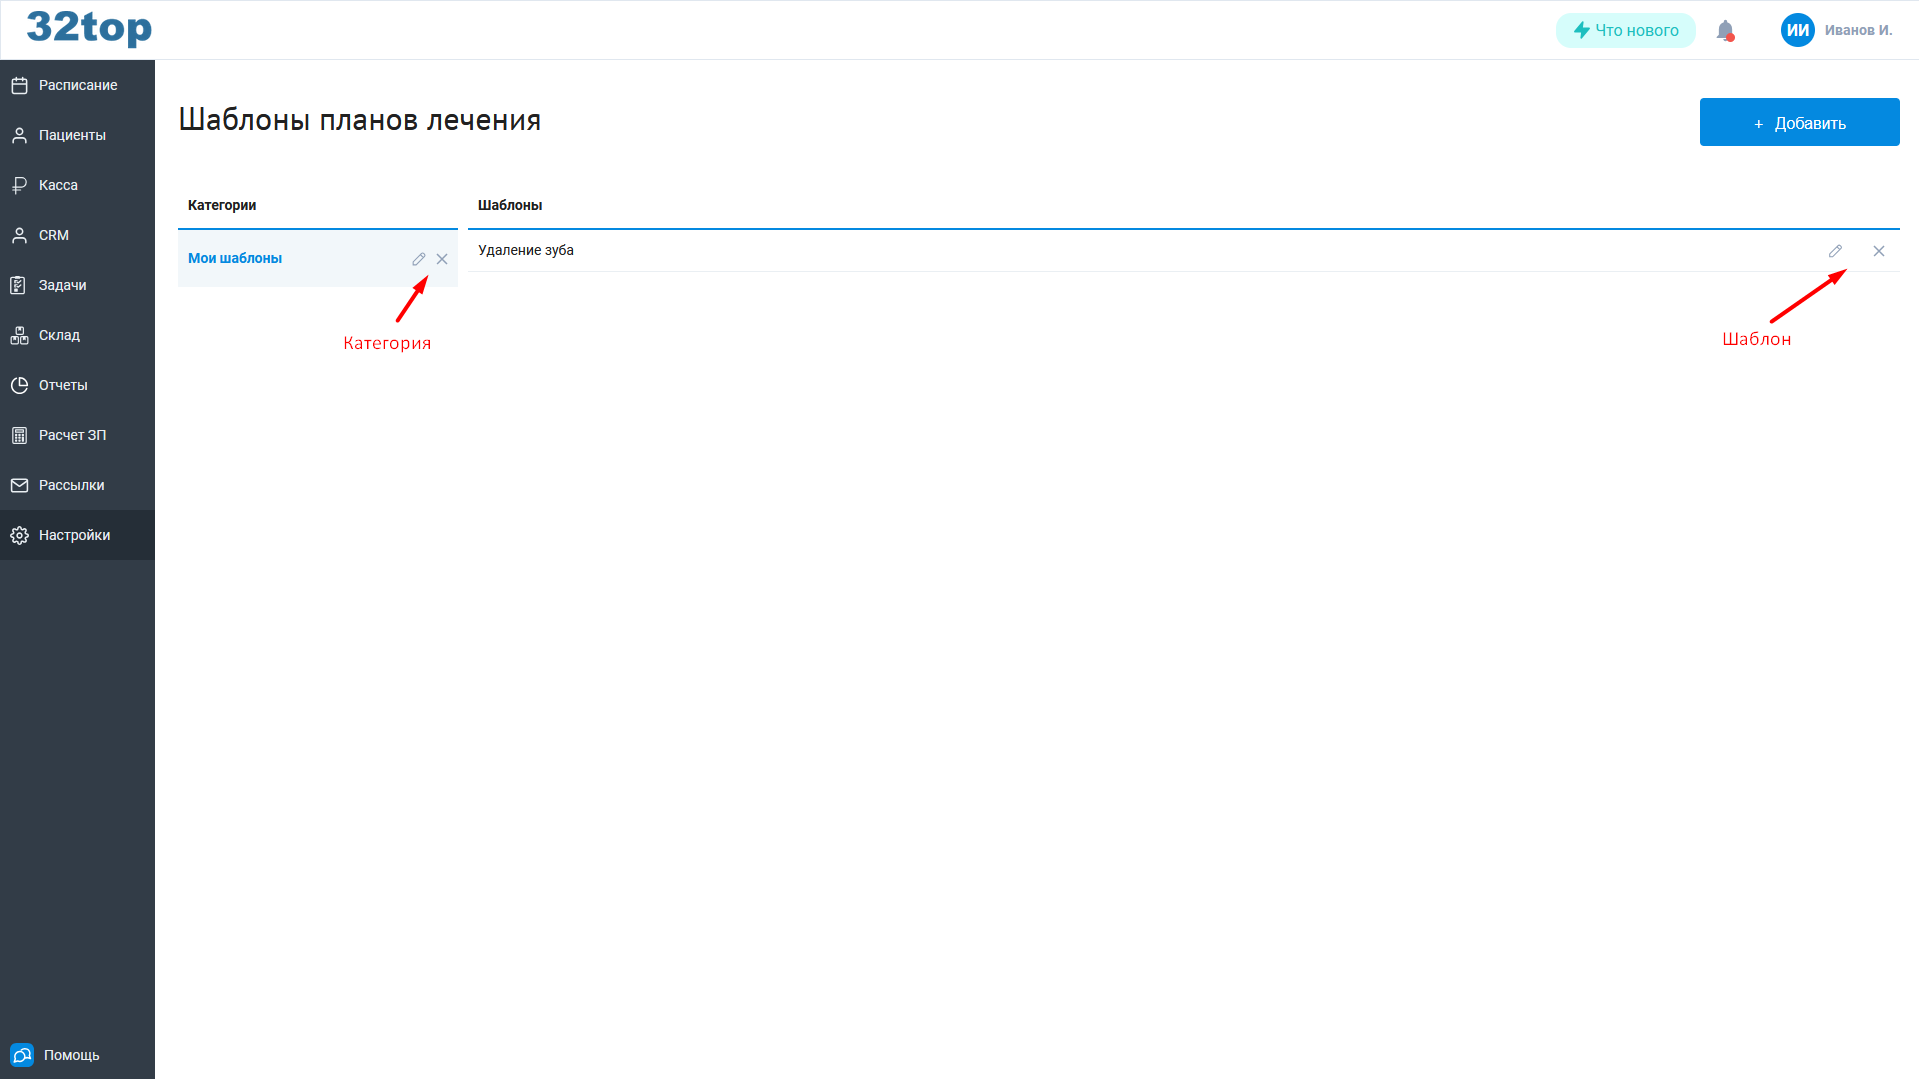
Task: Open the Склад menu item
Action: coord(59,335)
